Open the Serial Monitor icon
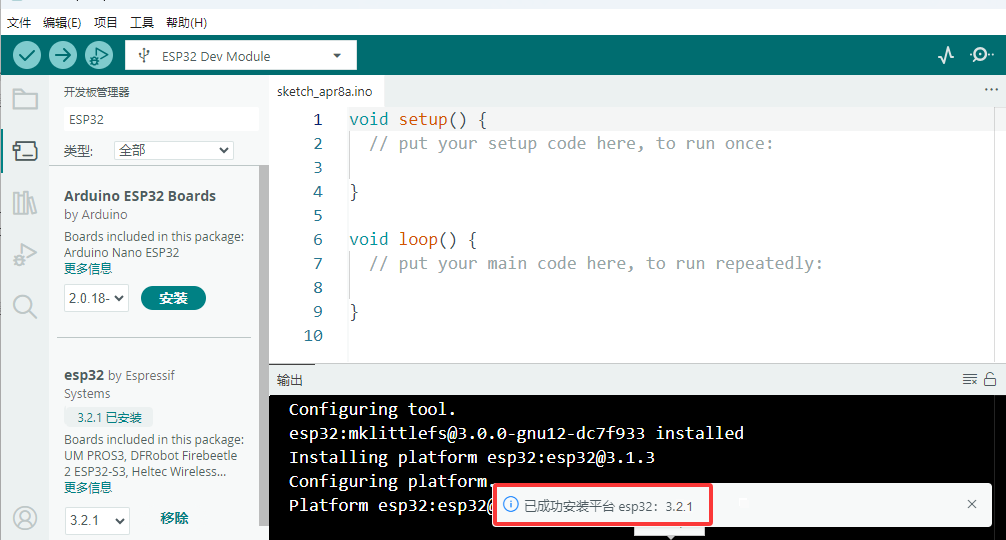Image resolution: width=1006 pixels, height=540 pixels. (982, 55)
